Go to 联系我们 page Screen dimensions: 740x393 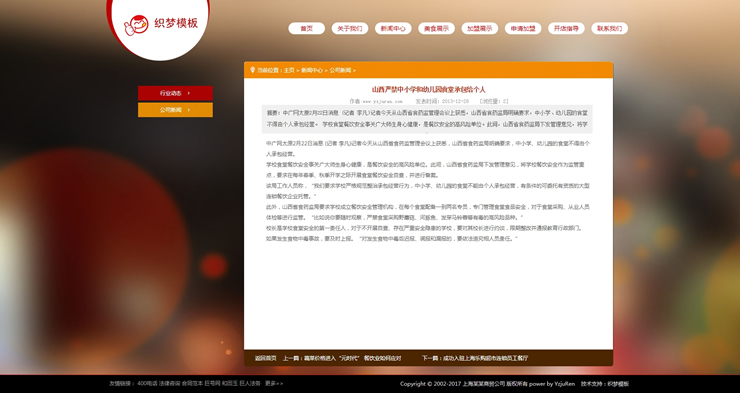click(609, 28)
